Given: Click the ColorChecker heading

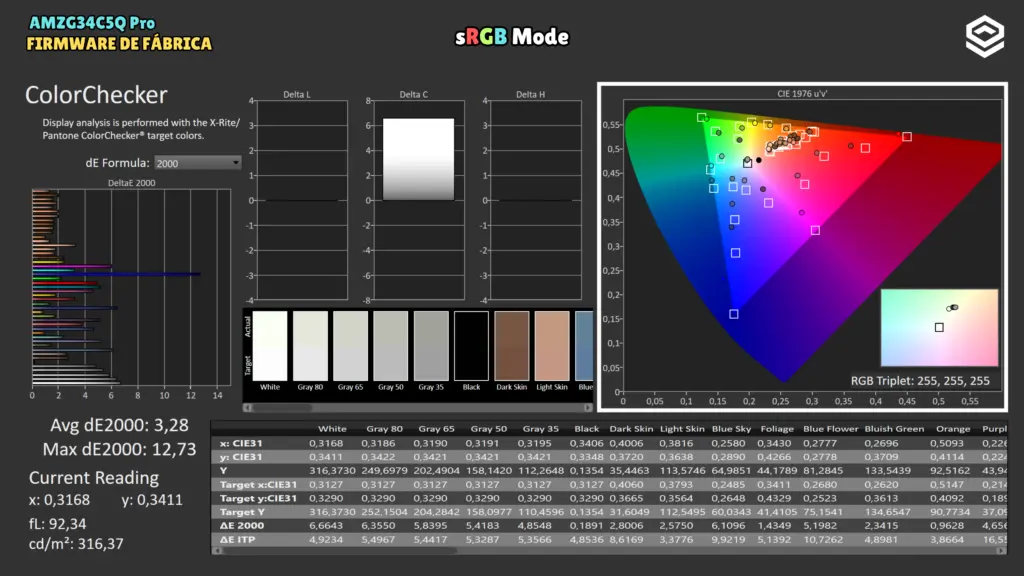Looking at the screenshot, I should tap(96, 95).
